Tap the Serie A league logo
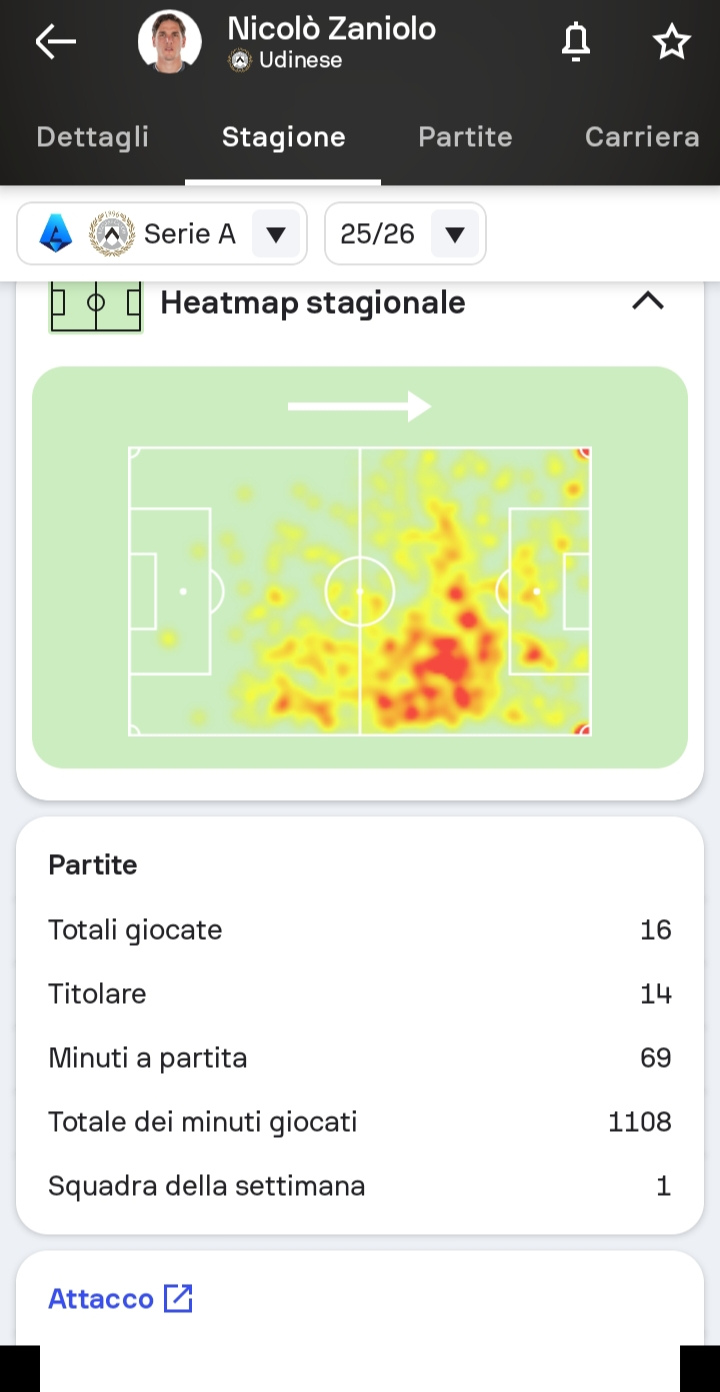 click(x=56, y=234)
